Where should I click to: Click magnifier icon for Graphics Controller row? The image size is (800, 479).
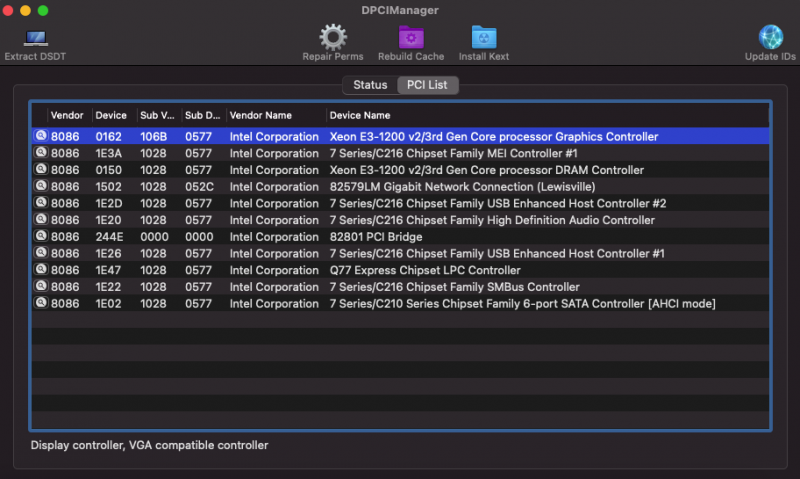[41, 136]
